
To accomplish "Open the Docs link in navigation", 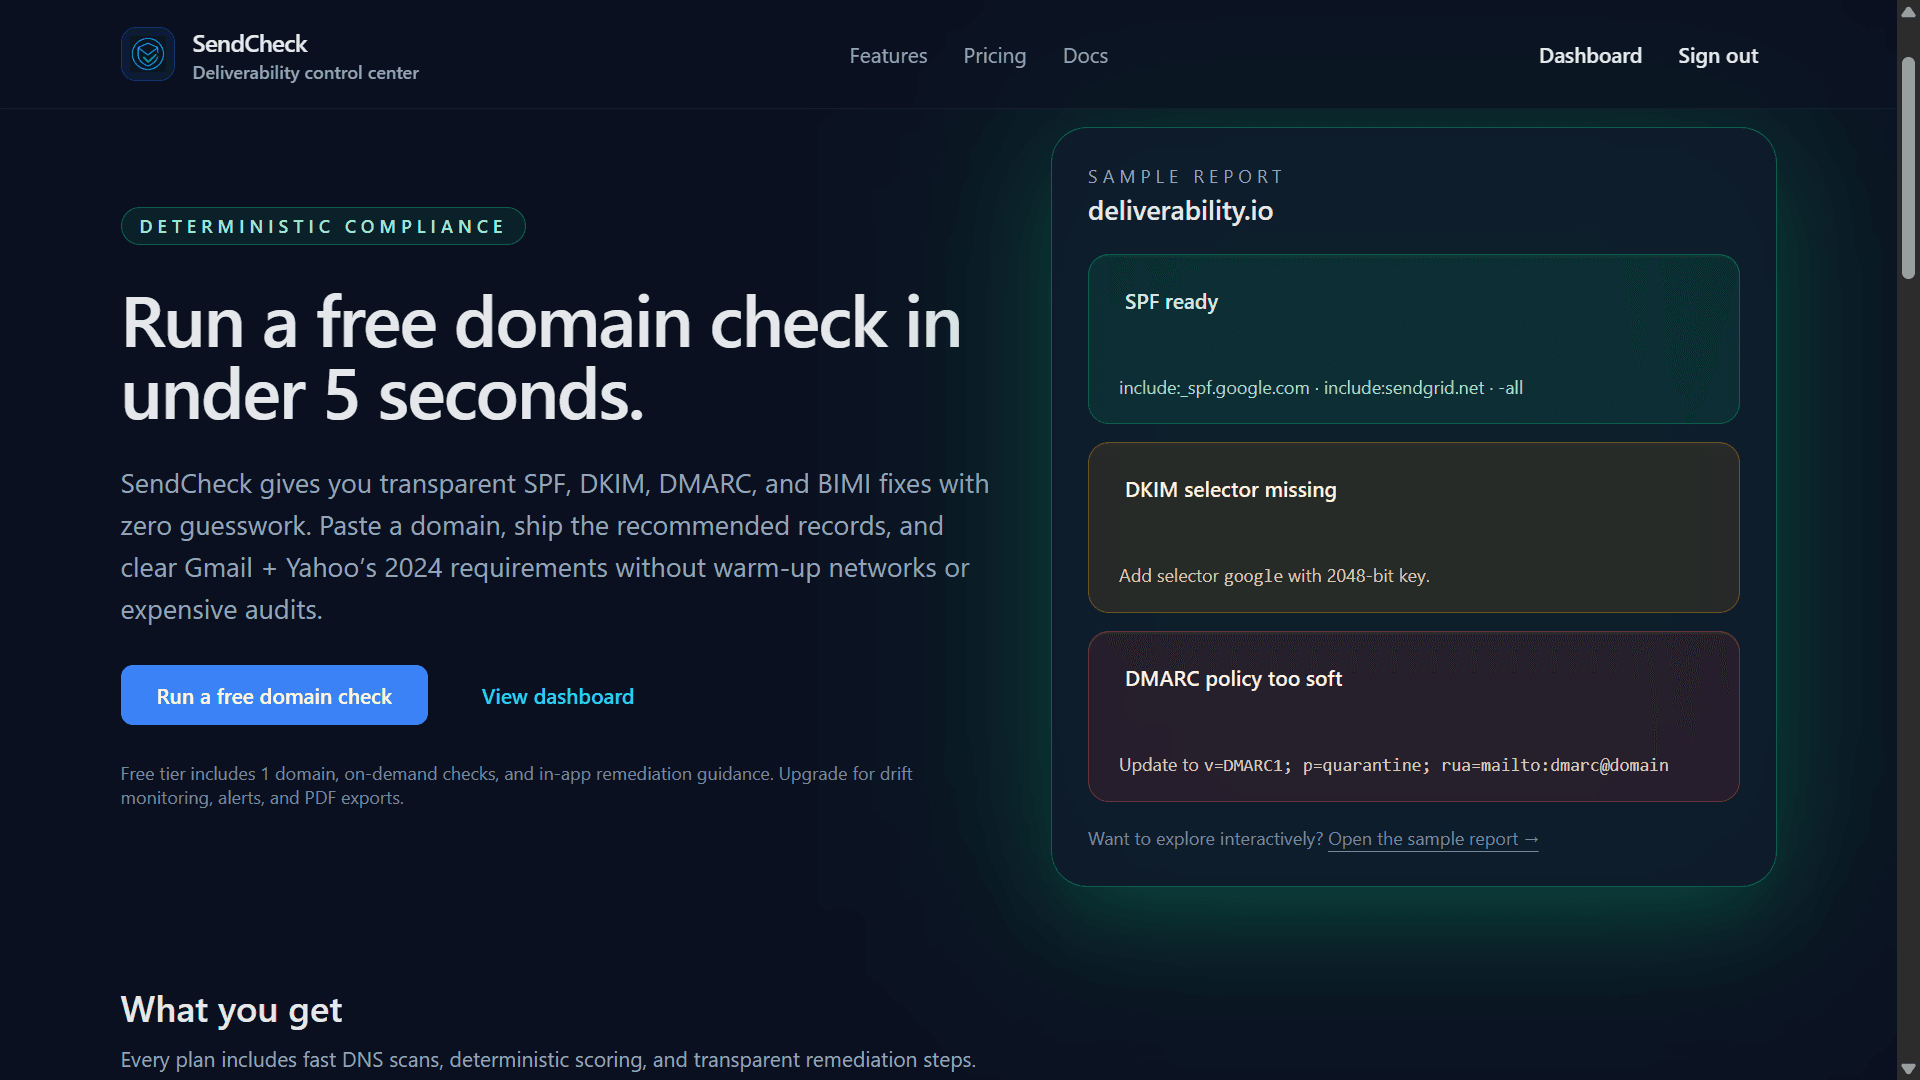I will point(1085,56).
